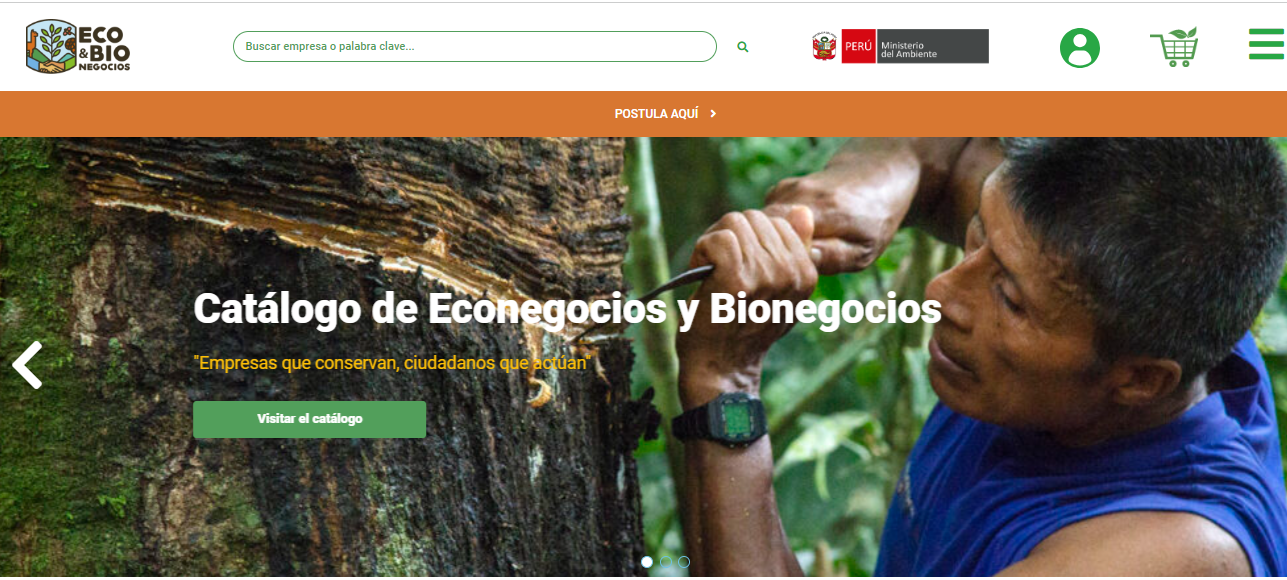Focus the Buscar empresa search field

[475, 47]
